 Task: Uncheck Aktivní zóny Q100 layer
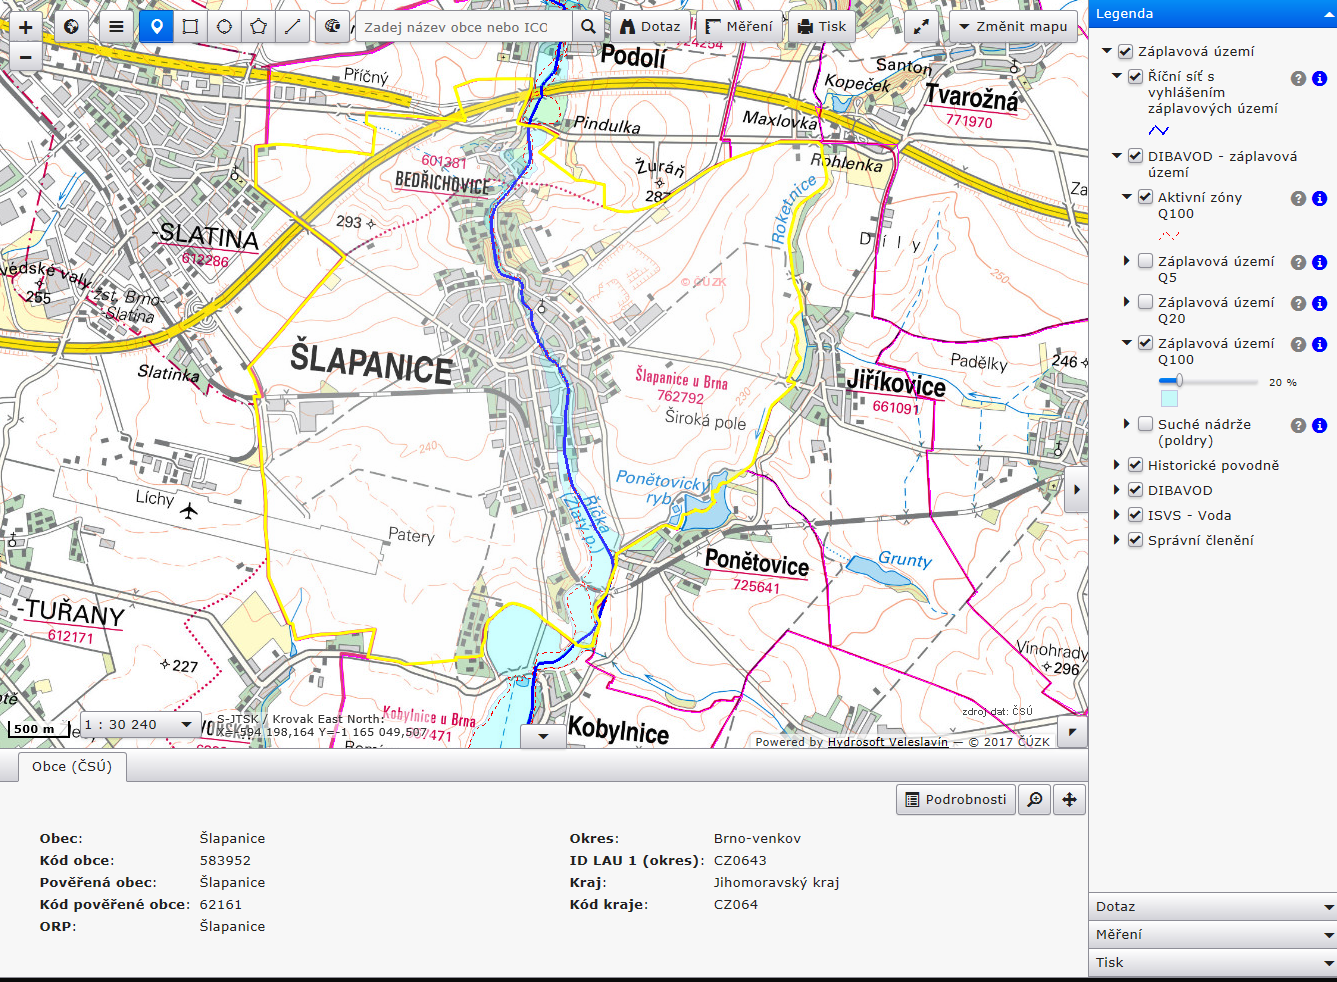(1145, 197)
